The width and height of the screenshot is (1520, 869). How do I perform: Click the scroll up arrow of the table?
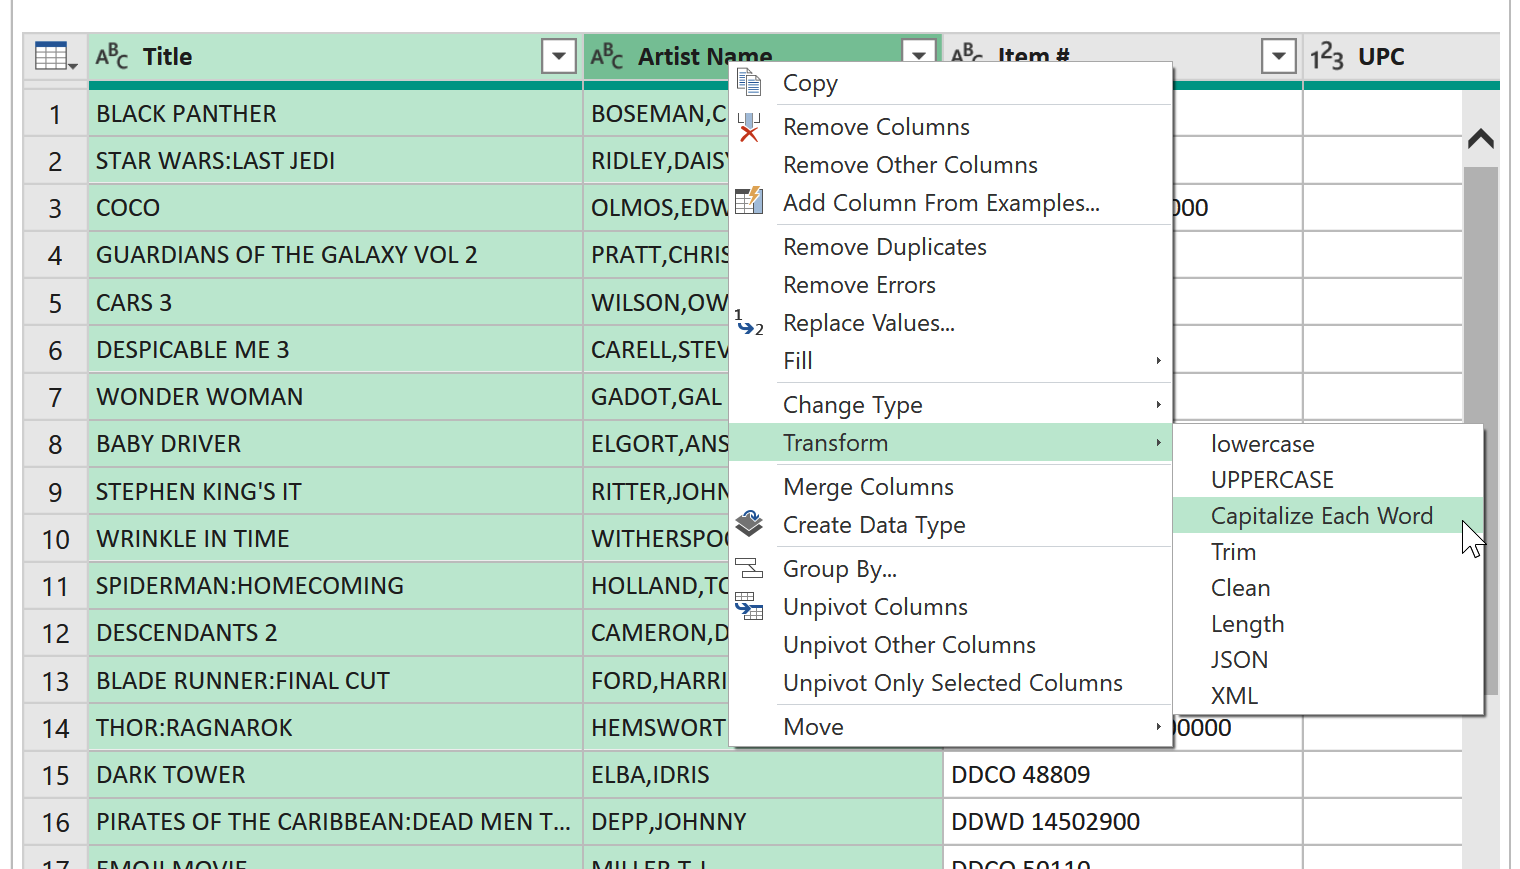[x=1481, y=139]
